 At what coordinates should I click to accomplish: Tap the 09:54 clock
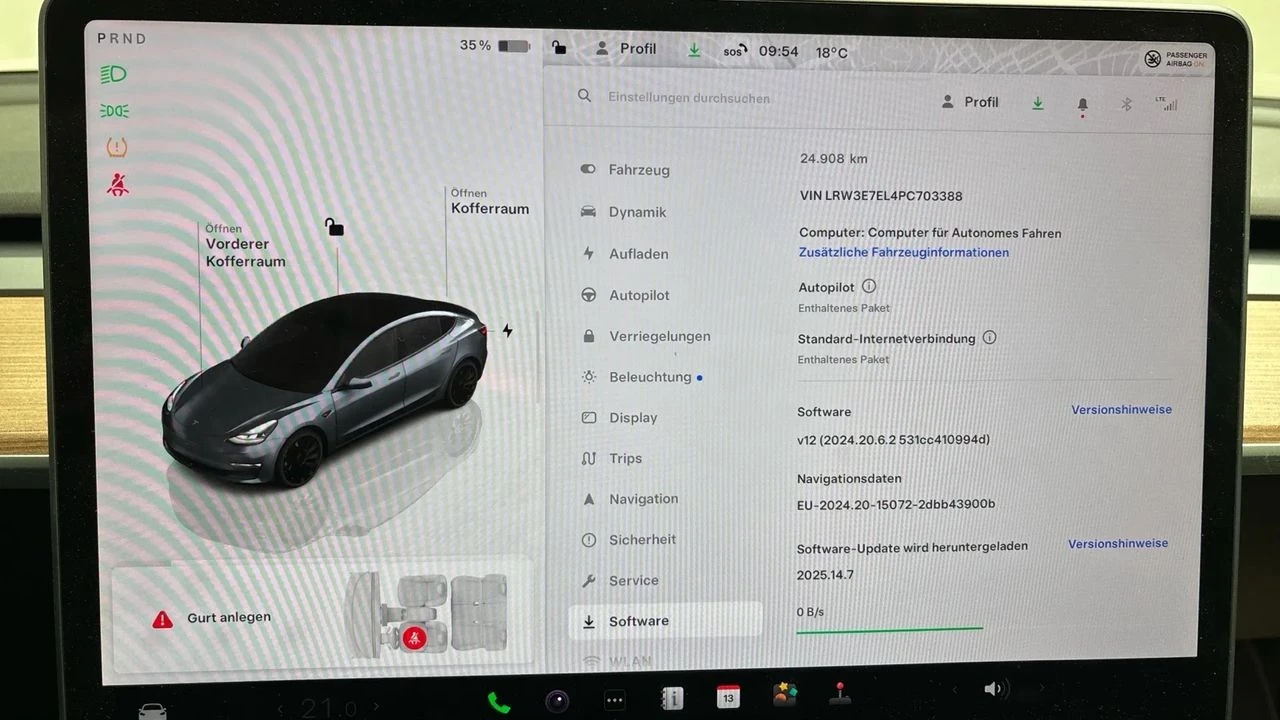pos(778,51)
